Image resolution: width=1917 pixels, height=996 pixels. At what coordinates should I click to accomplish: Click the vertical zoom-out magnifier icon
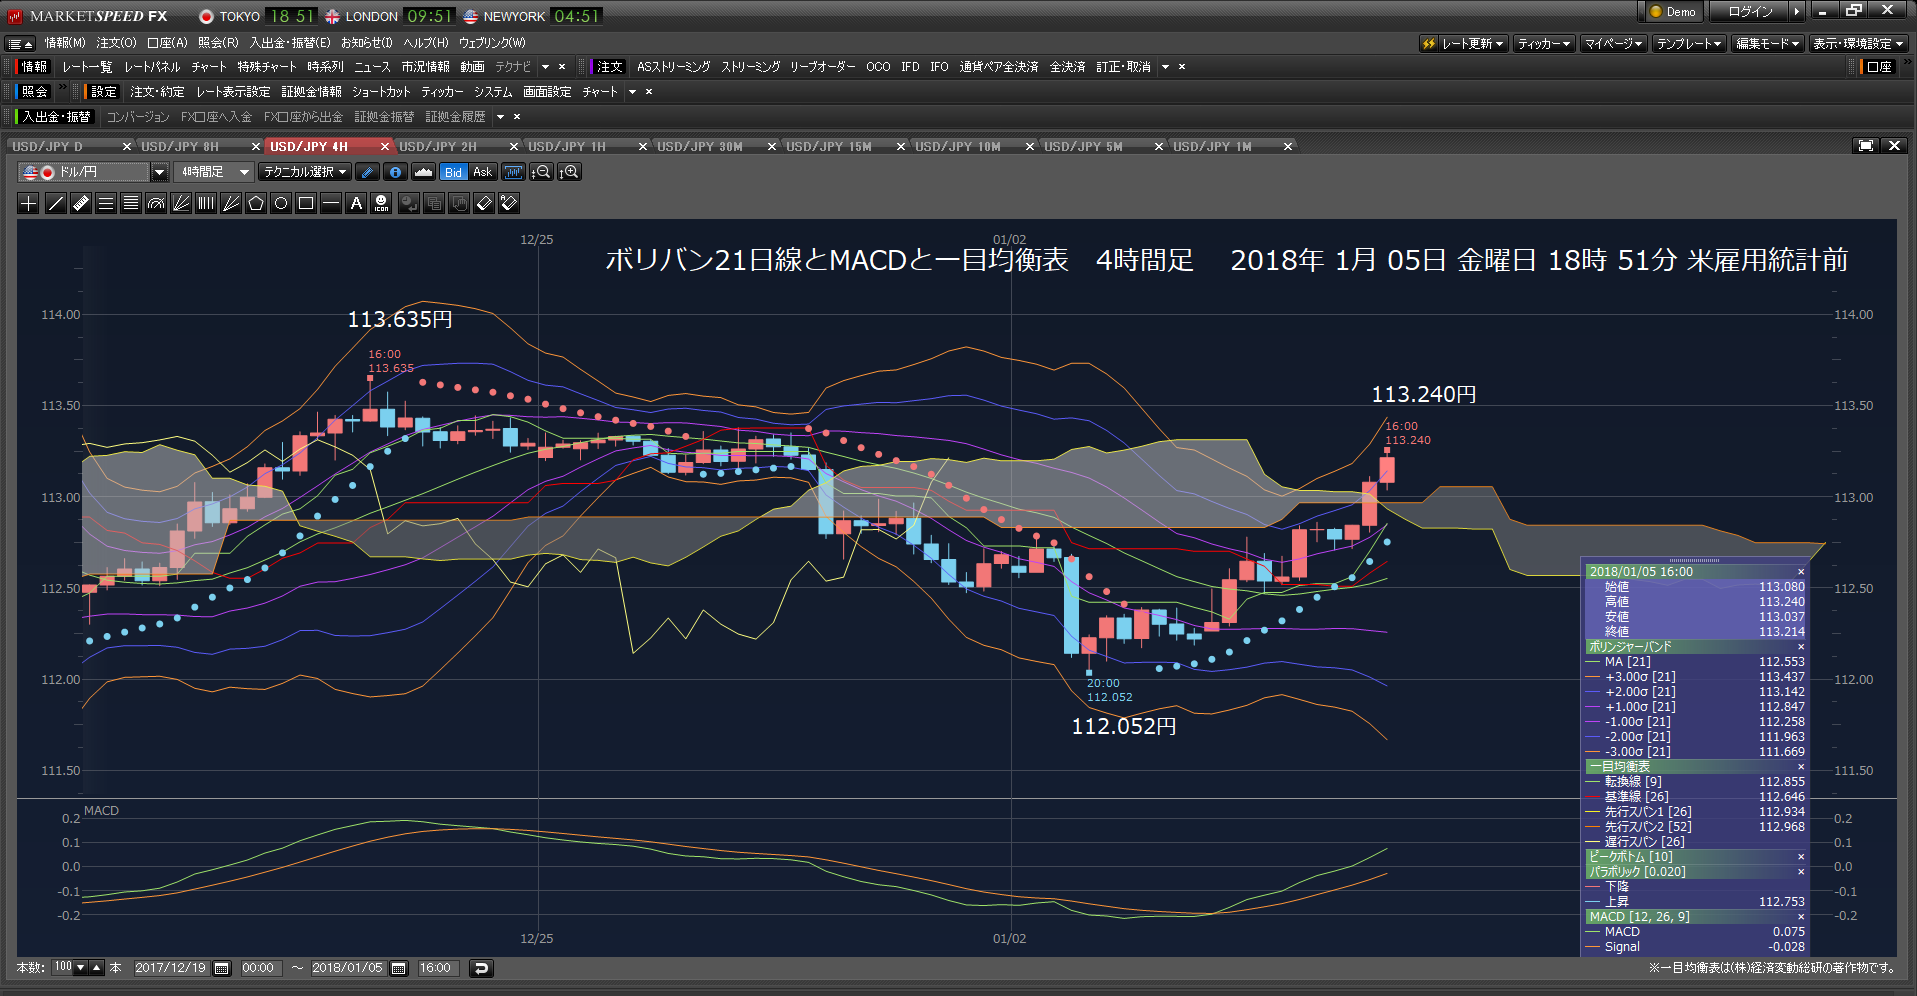pos(541,172)
